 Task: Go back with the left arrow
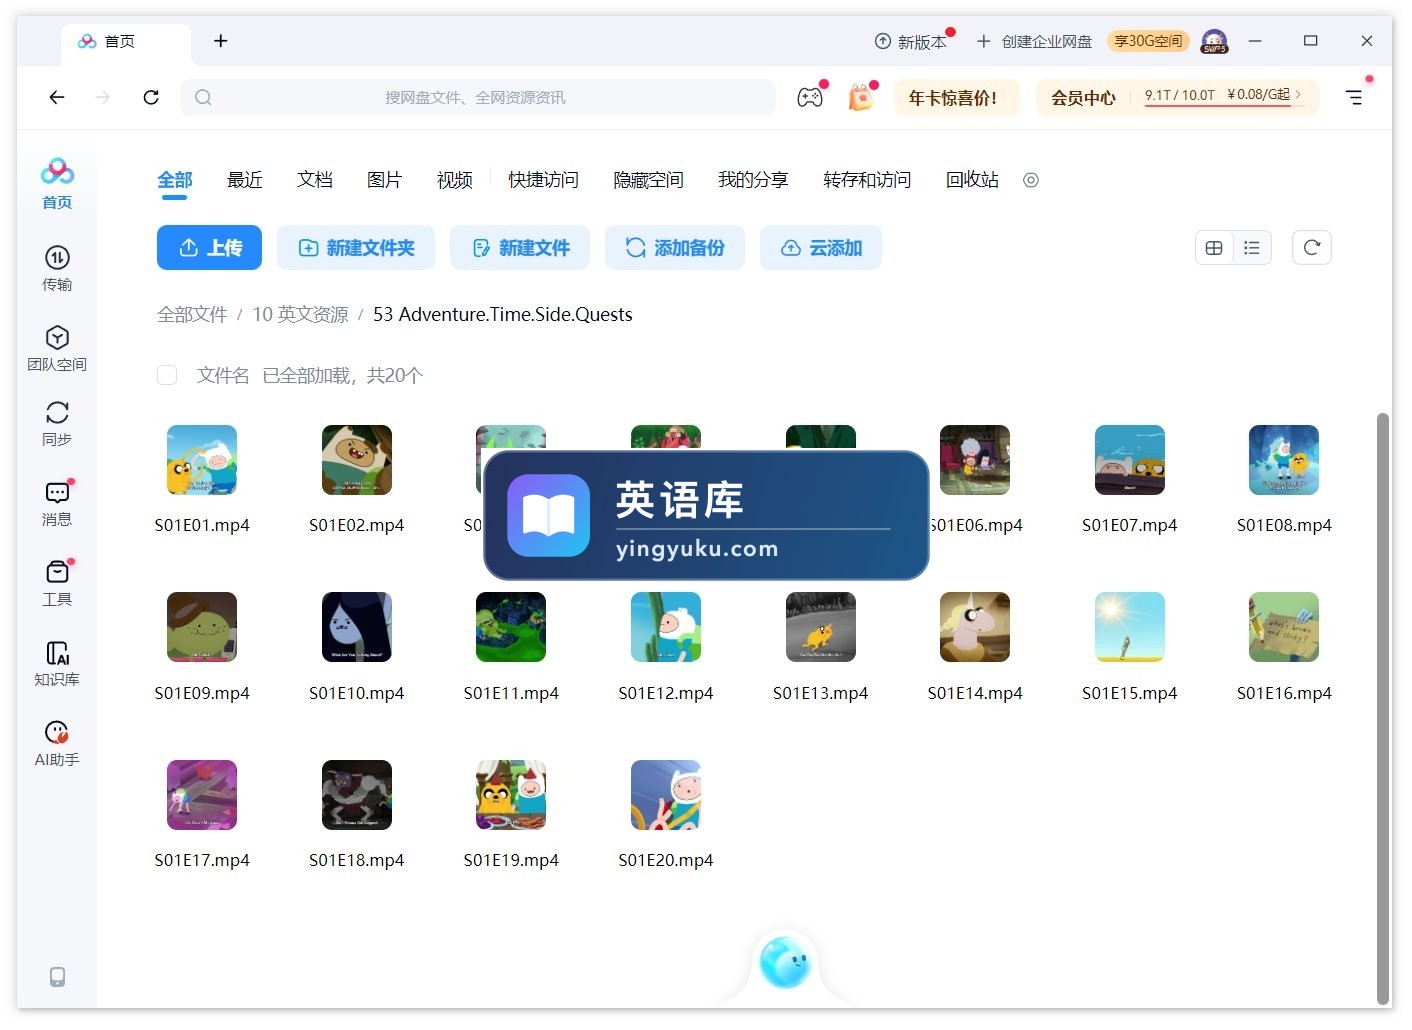pos(57,97)
